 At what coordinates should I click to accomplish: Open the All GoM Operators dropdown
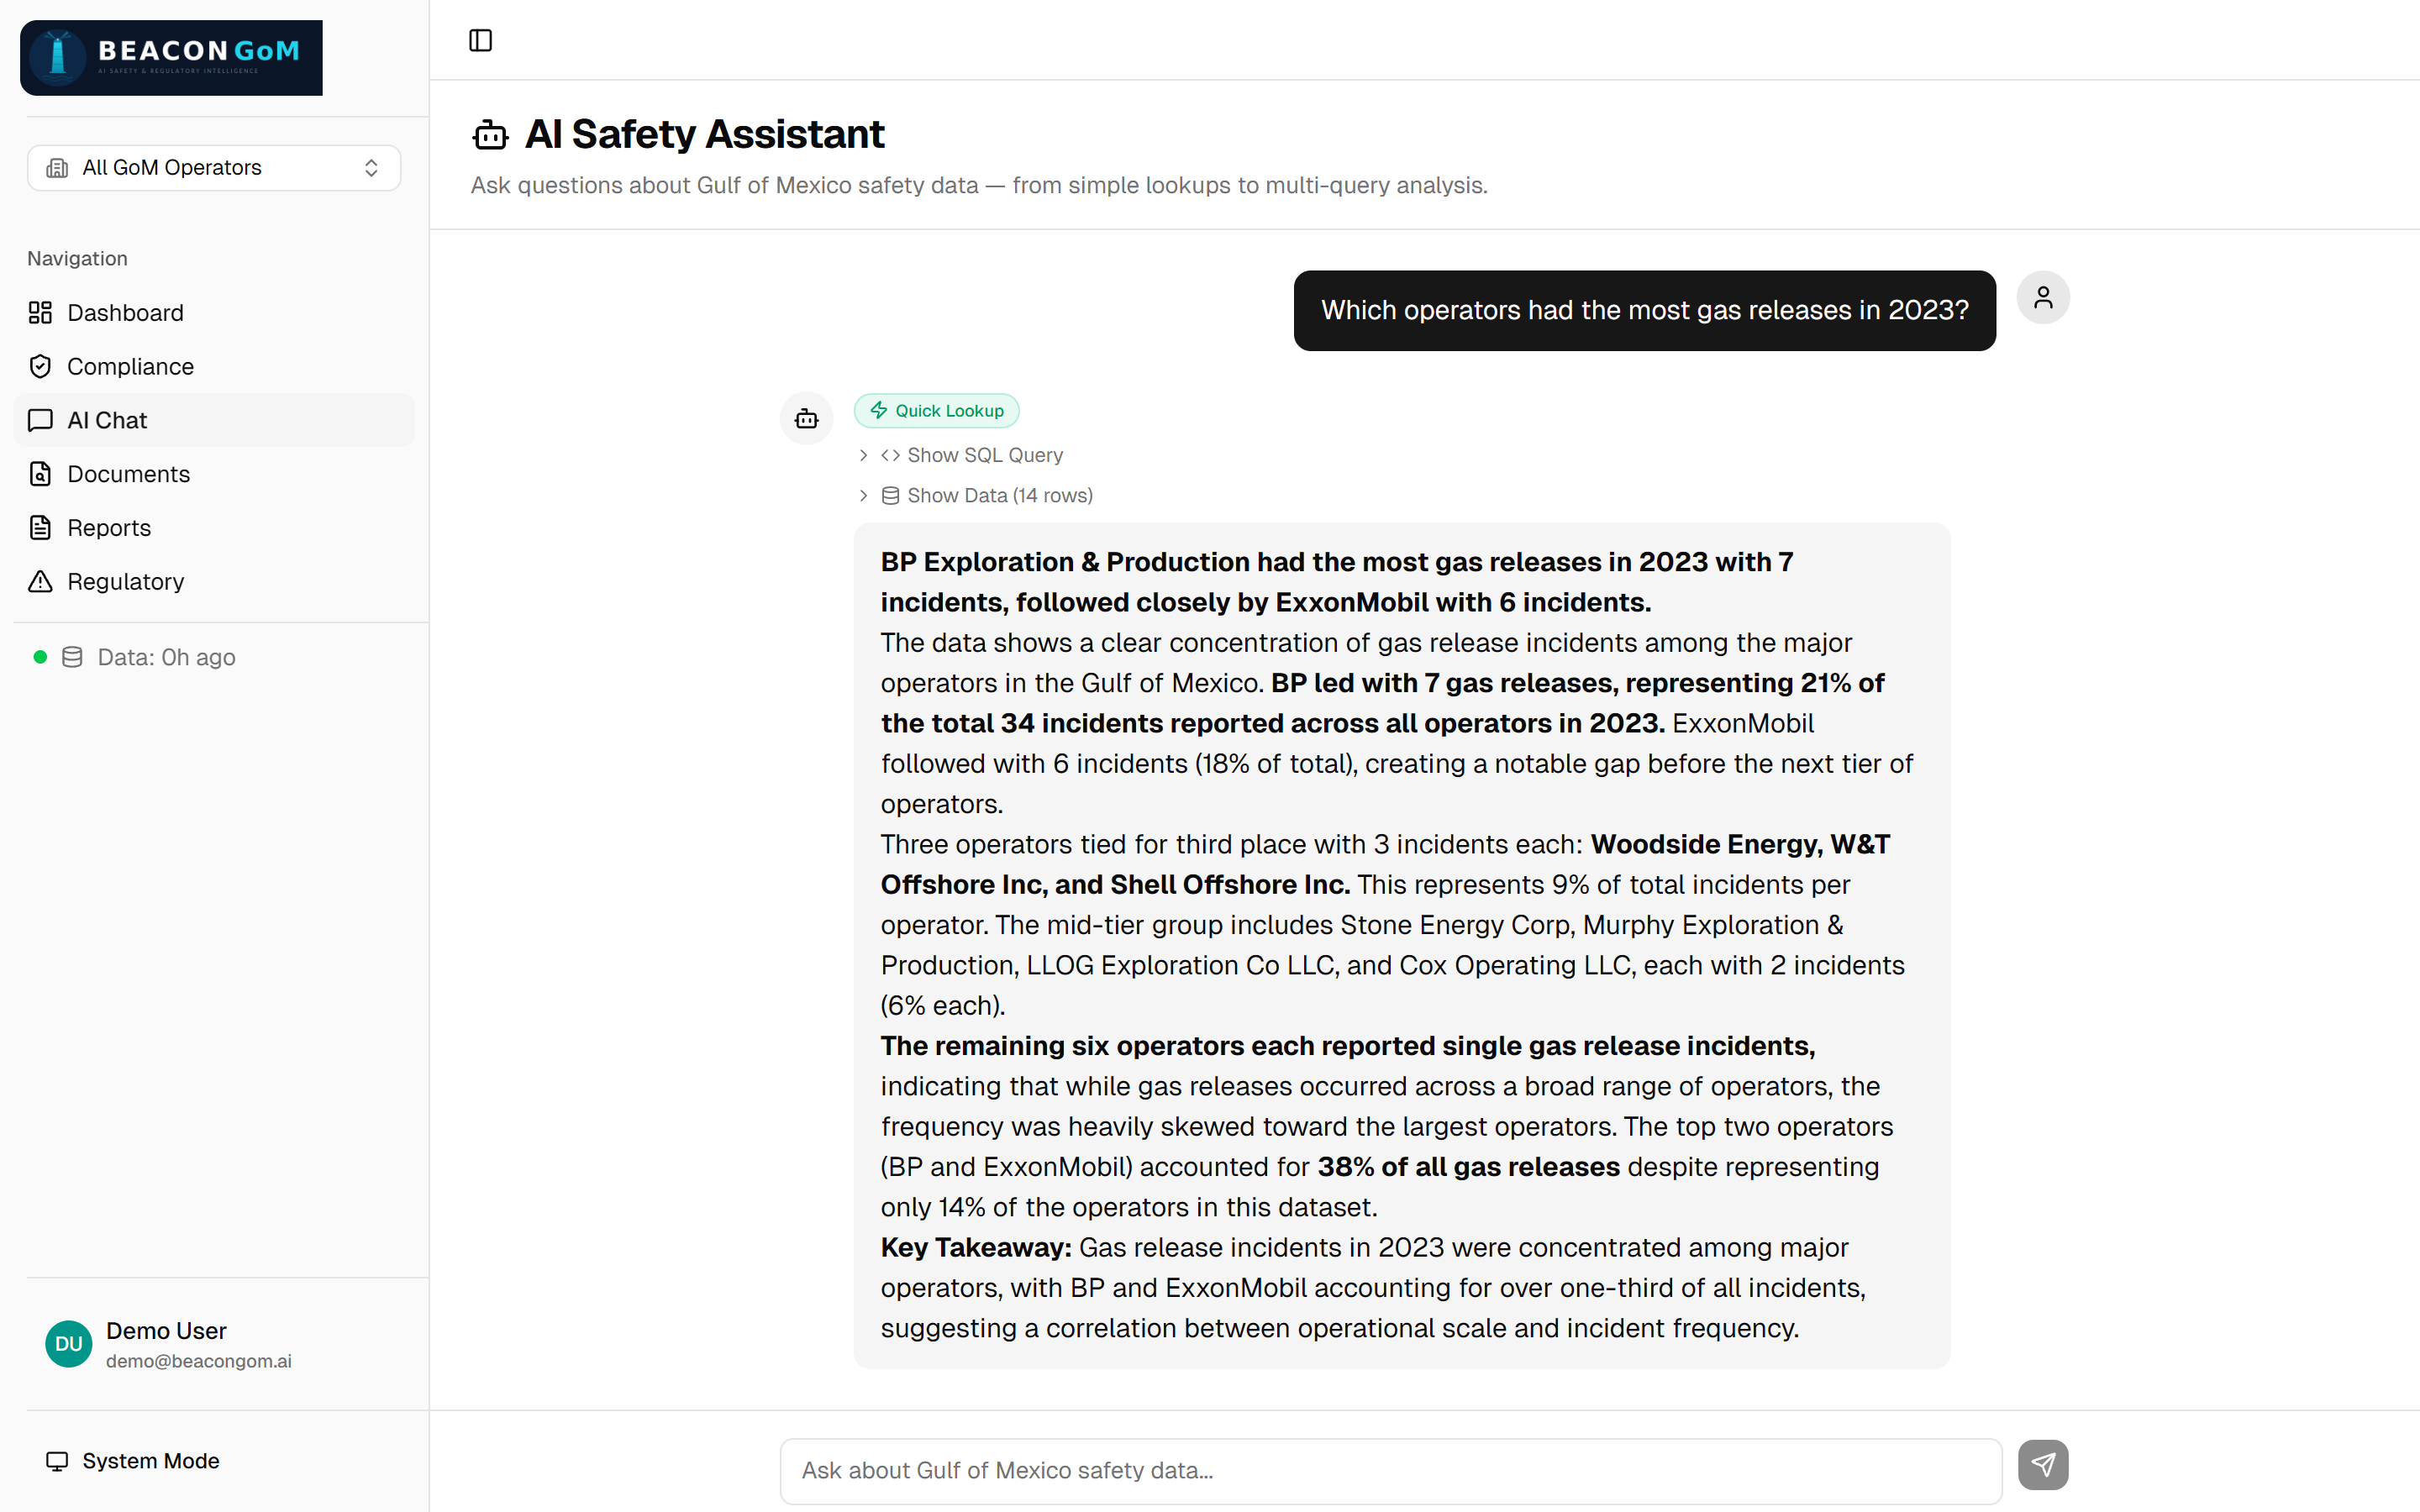click(x=213, y=167)
